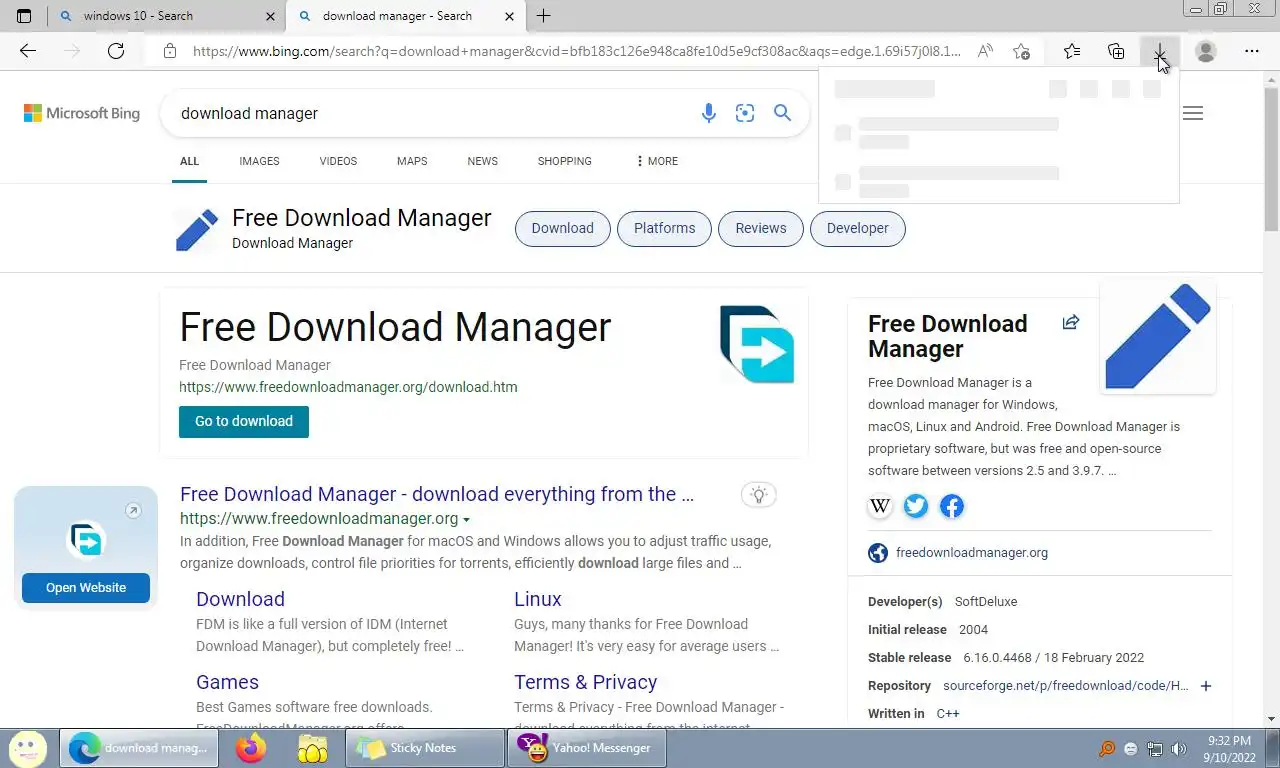1280x768 pixels.
Task: Open the freedownloadmanager.org/download.htm URL
Action: click(x=348, y=387)
